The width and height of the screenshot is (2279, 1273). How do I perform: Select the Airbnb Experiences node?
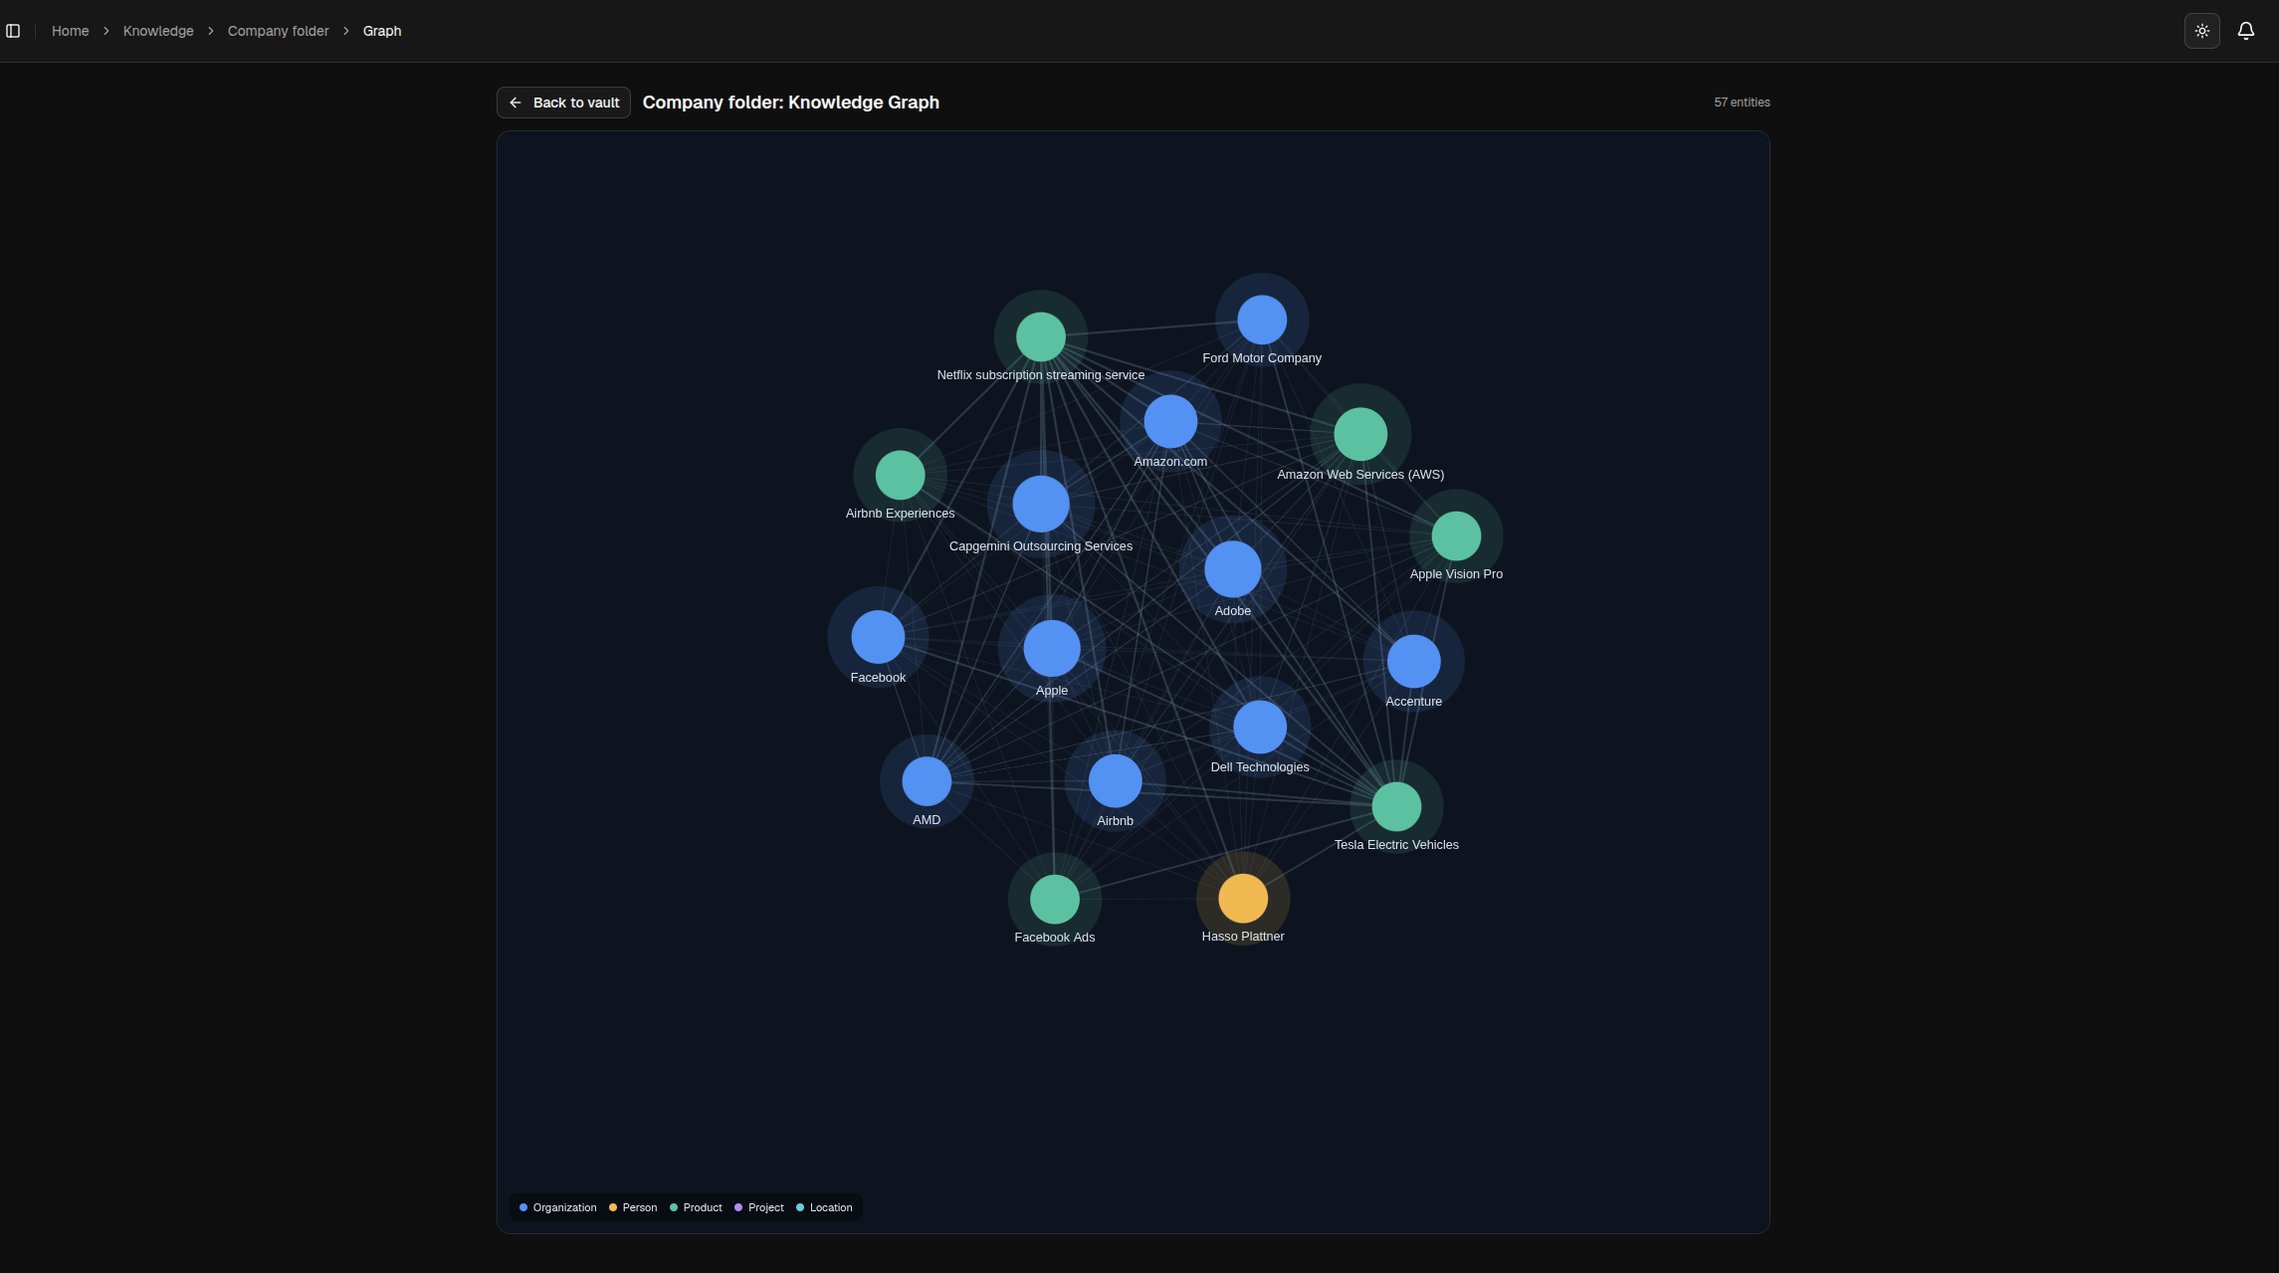tap(899, 475)
